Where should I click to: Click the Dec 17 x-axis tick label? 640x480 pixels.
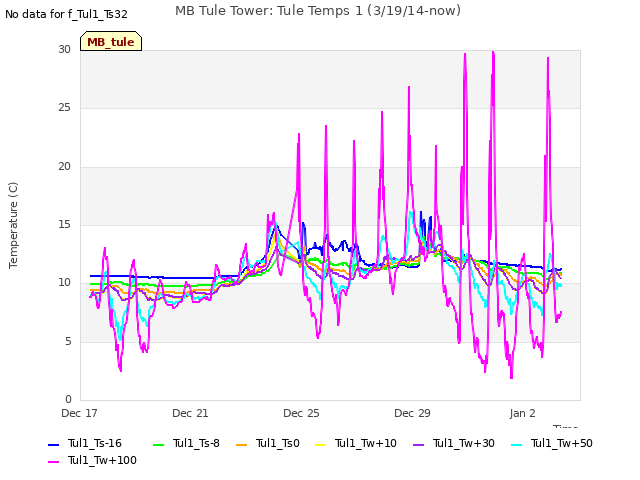79,413
